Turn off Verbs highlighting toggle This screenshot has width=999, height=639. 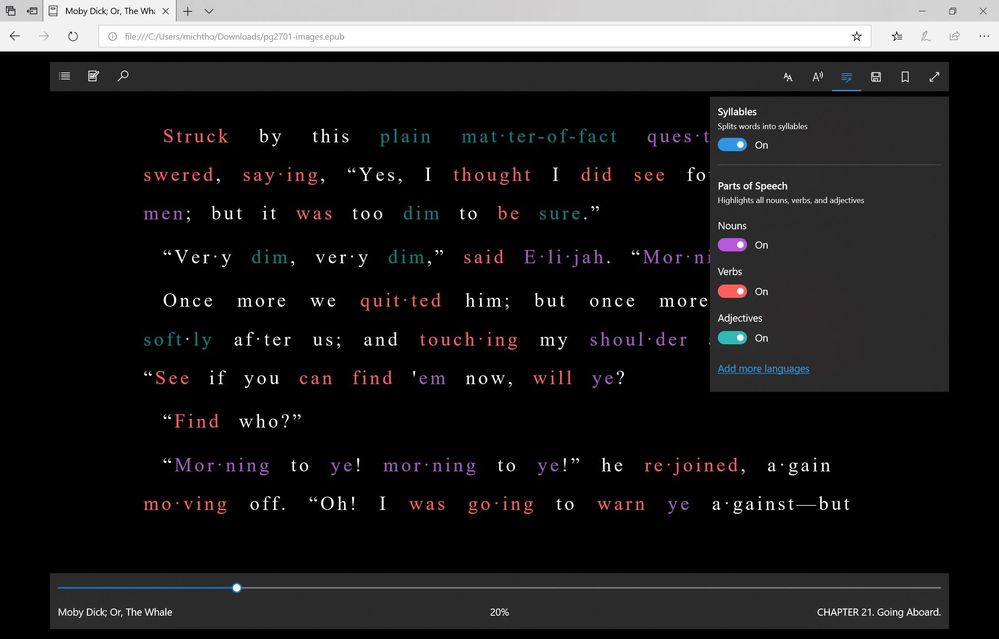732,291
